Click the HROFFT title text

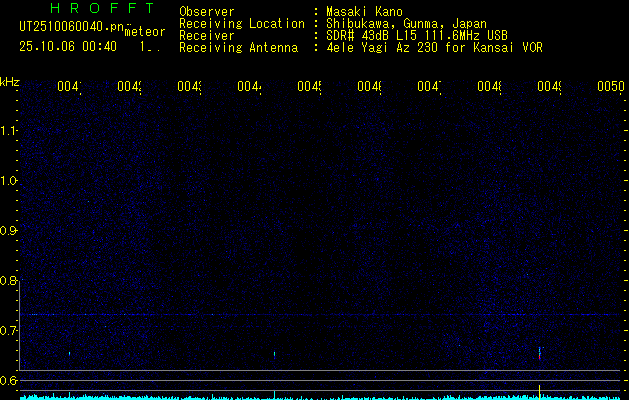point(102,8)
